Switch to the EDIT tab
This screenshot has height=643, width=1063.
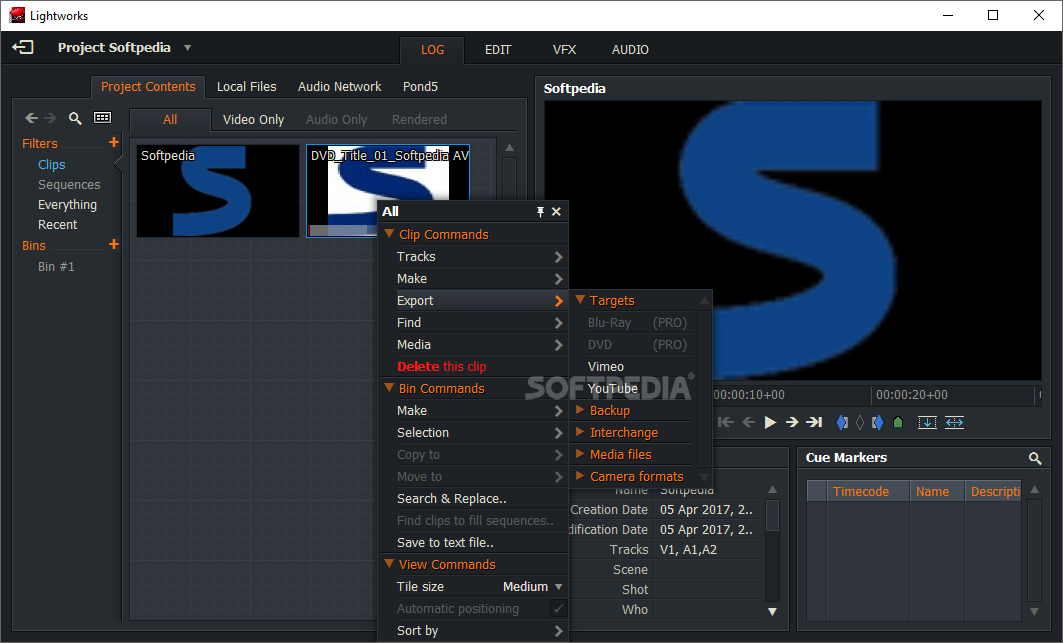498,50
